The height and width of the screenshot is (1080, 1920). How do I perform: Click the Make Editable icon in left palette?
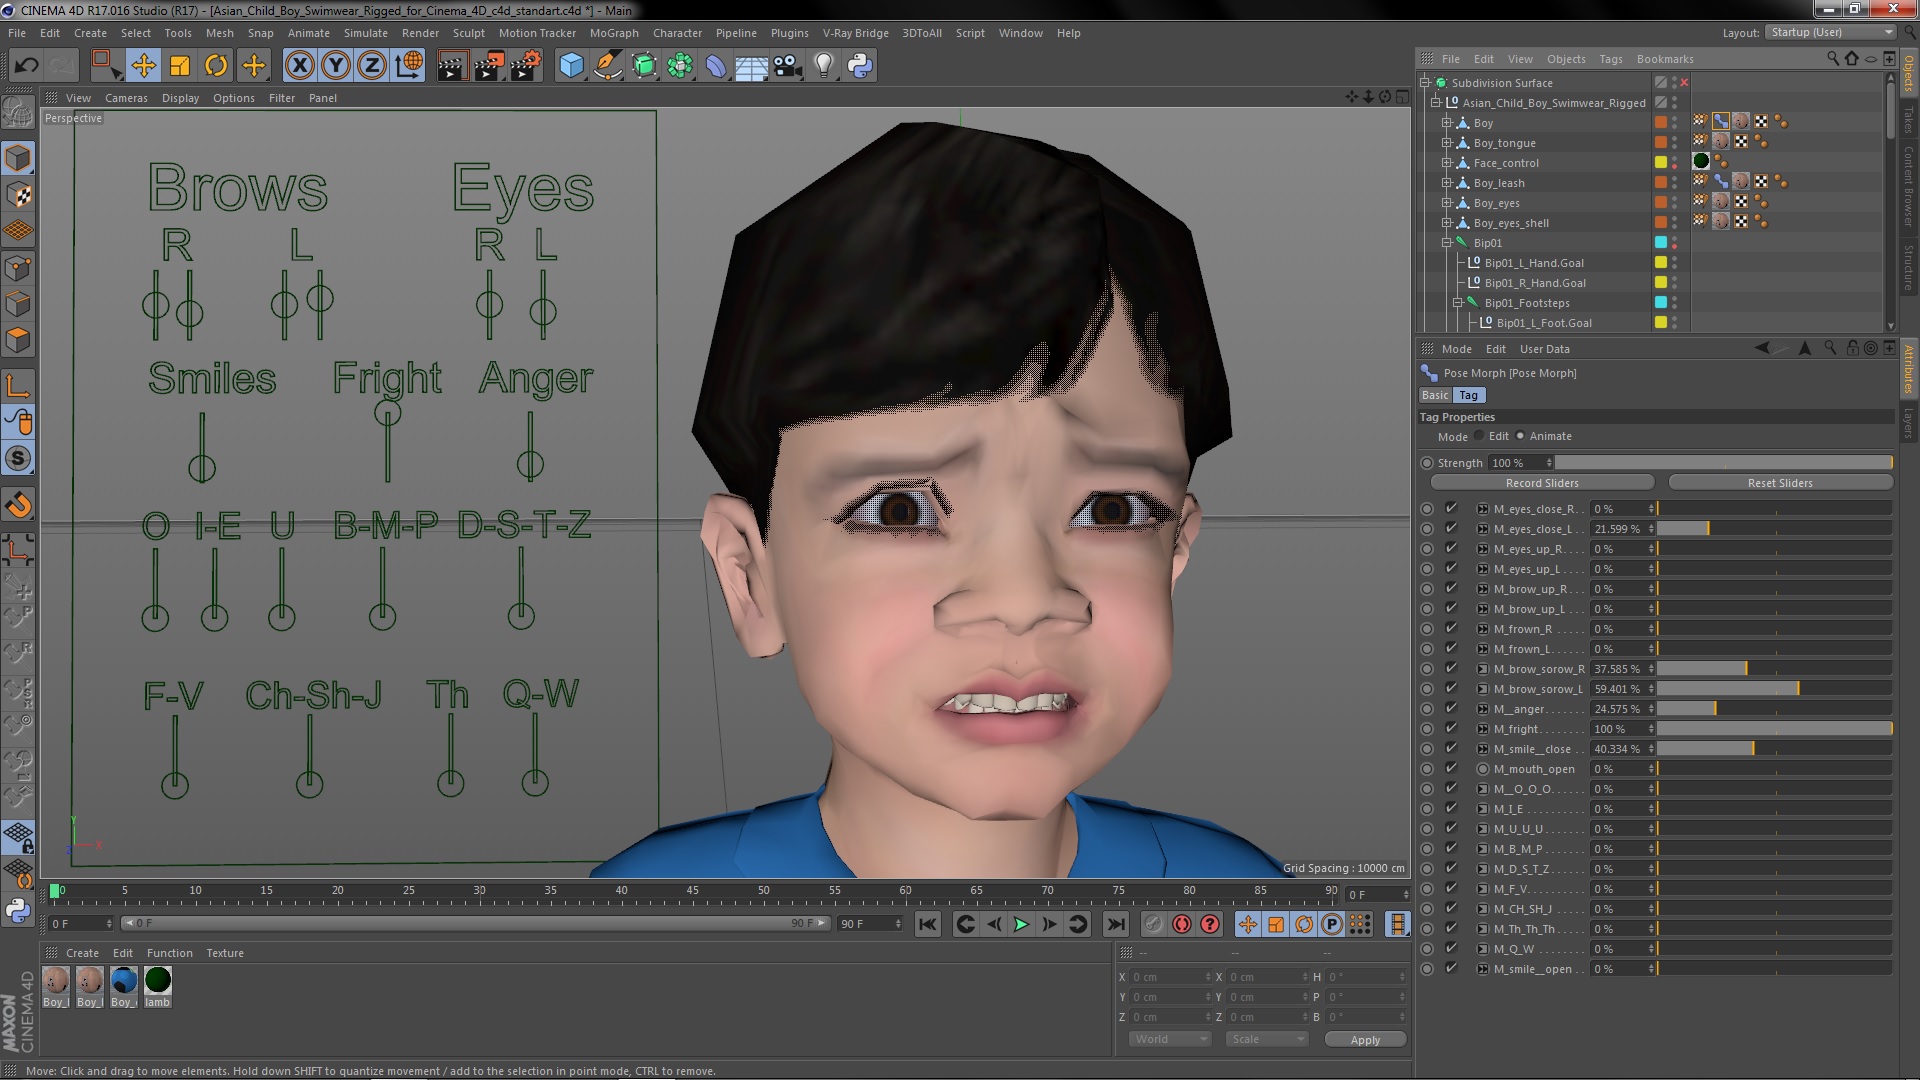[18, 113]
